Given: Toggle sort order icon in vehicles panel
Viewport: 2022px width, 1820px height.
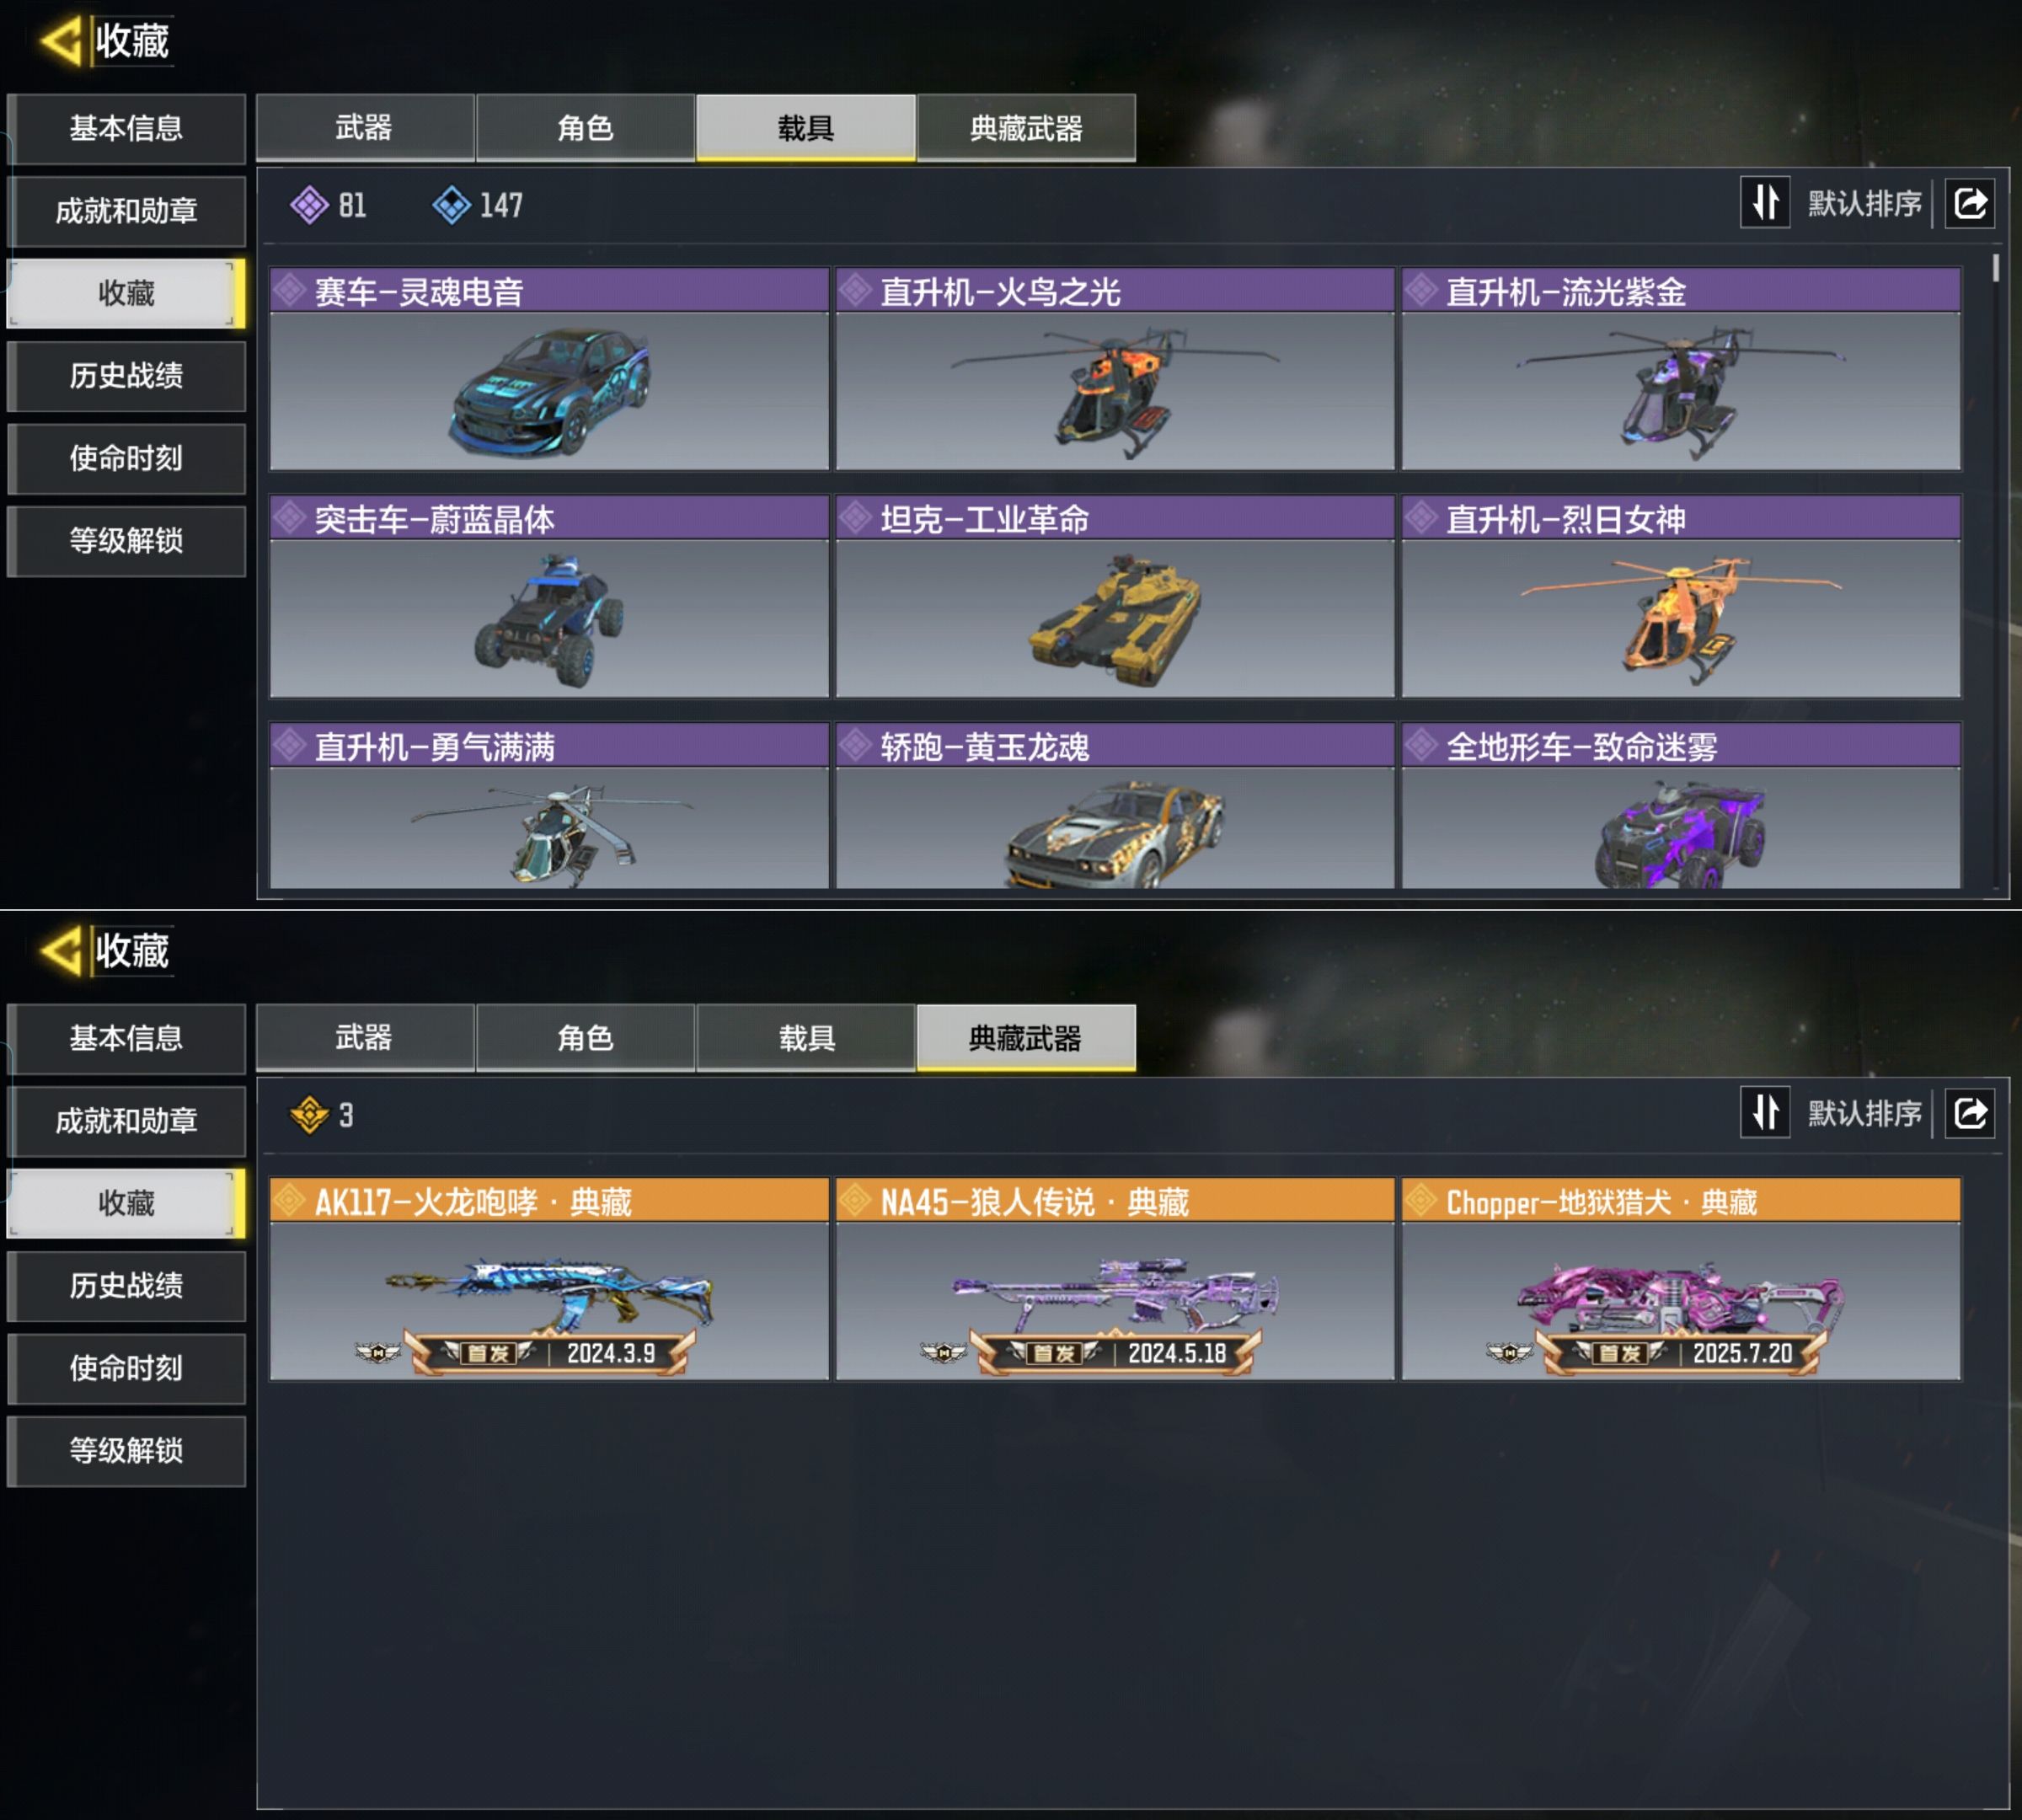Looking at the screenshot, I should [1765, 203].
